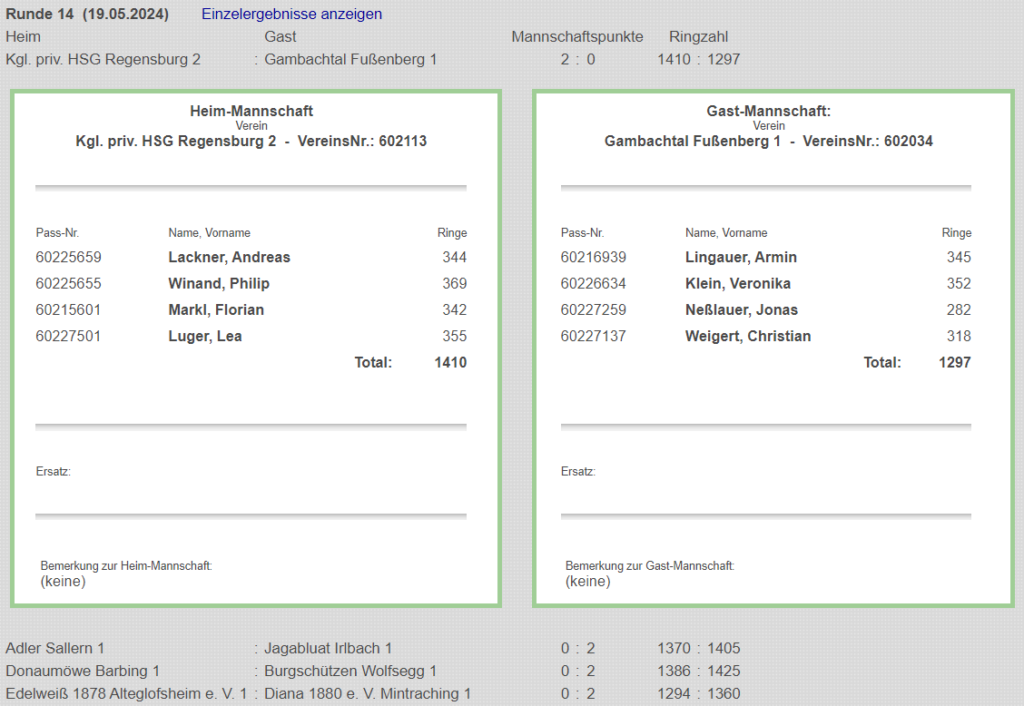The width and height of the screenshot is (1024, 706).
Task: Select Edelweiß 1878 Alteglofsheim match row
Action: point(126,693)
